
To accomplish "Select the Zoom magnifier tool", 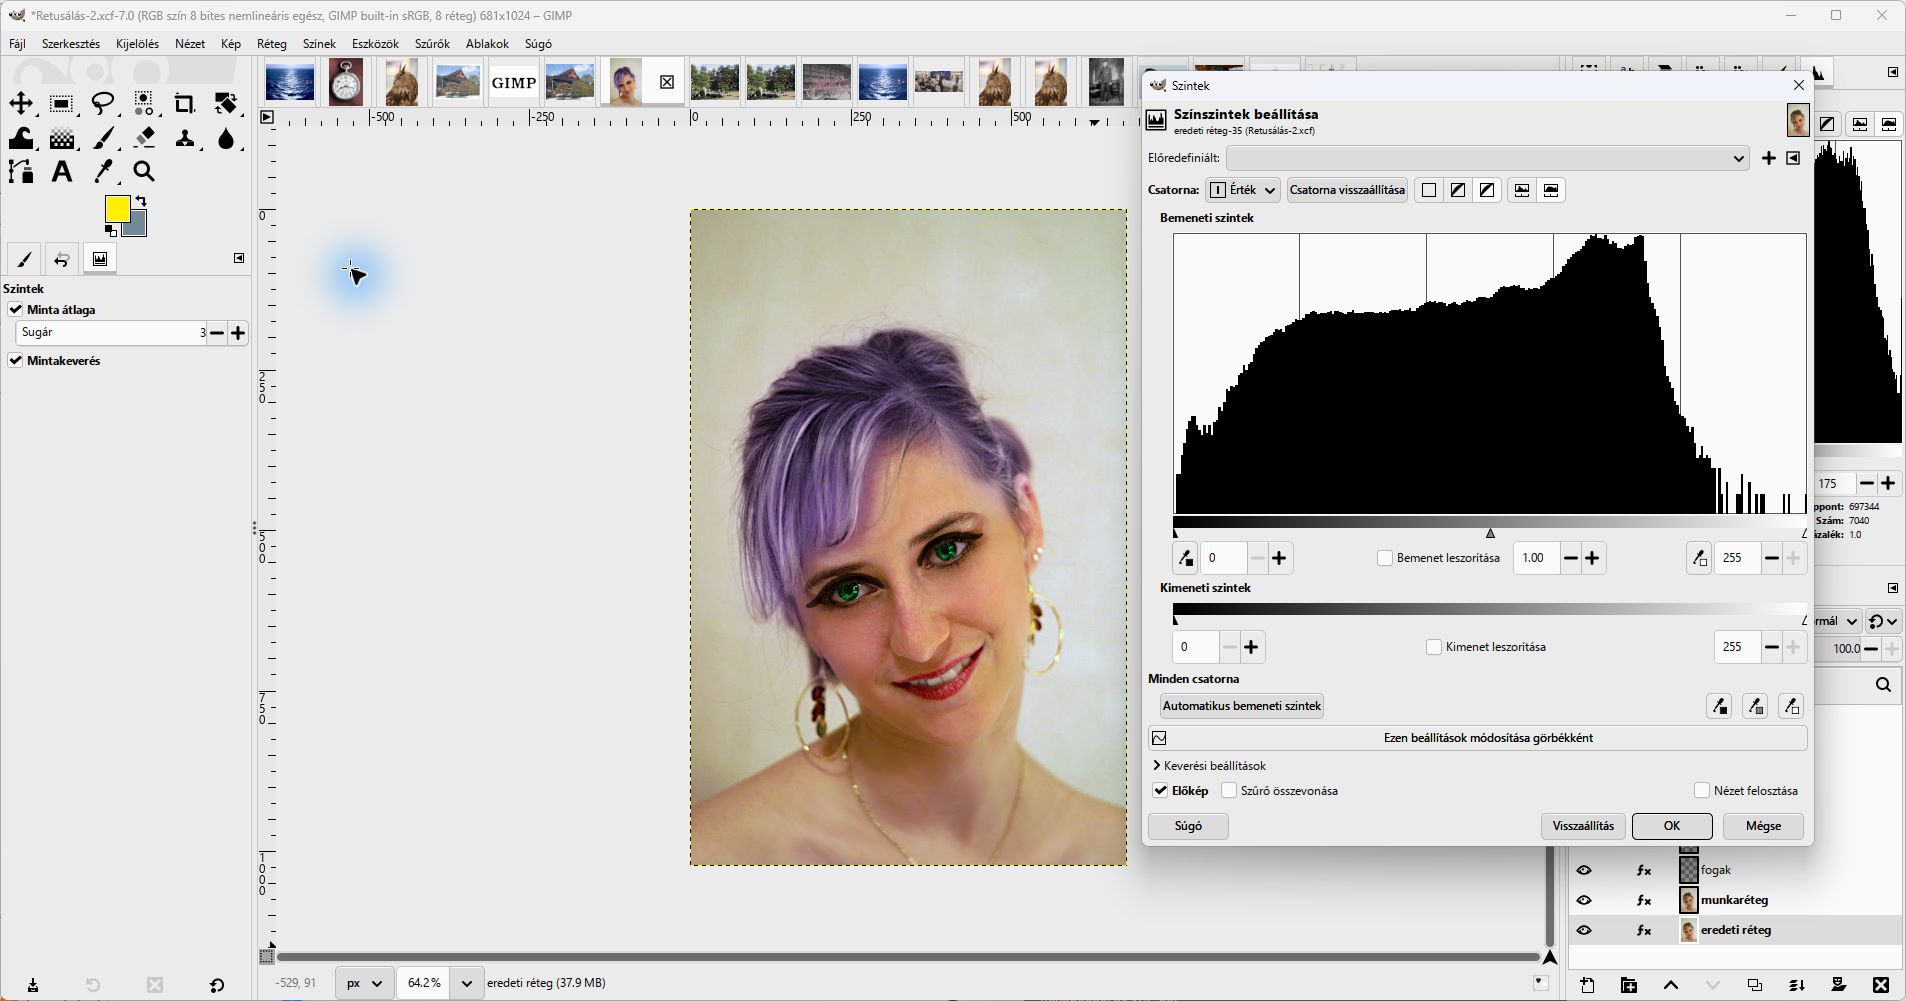I will (144, 172).
